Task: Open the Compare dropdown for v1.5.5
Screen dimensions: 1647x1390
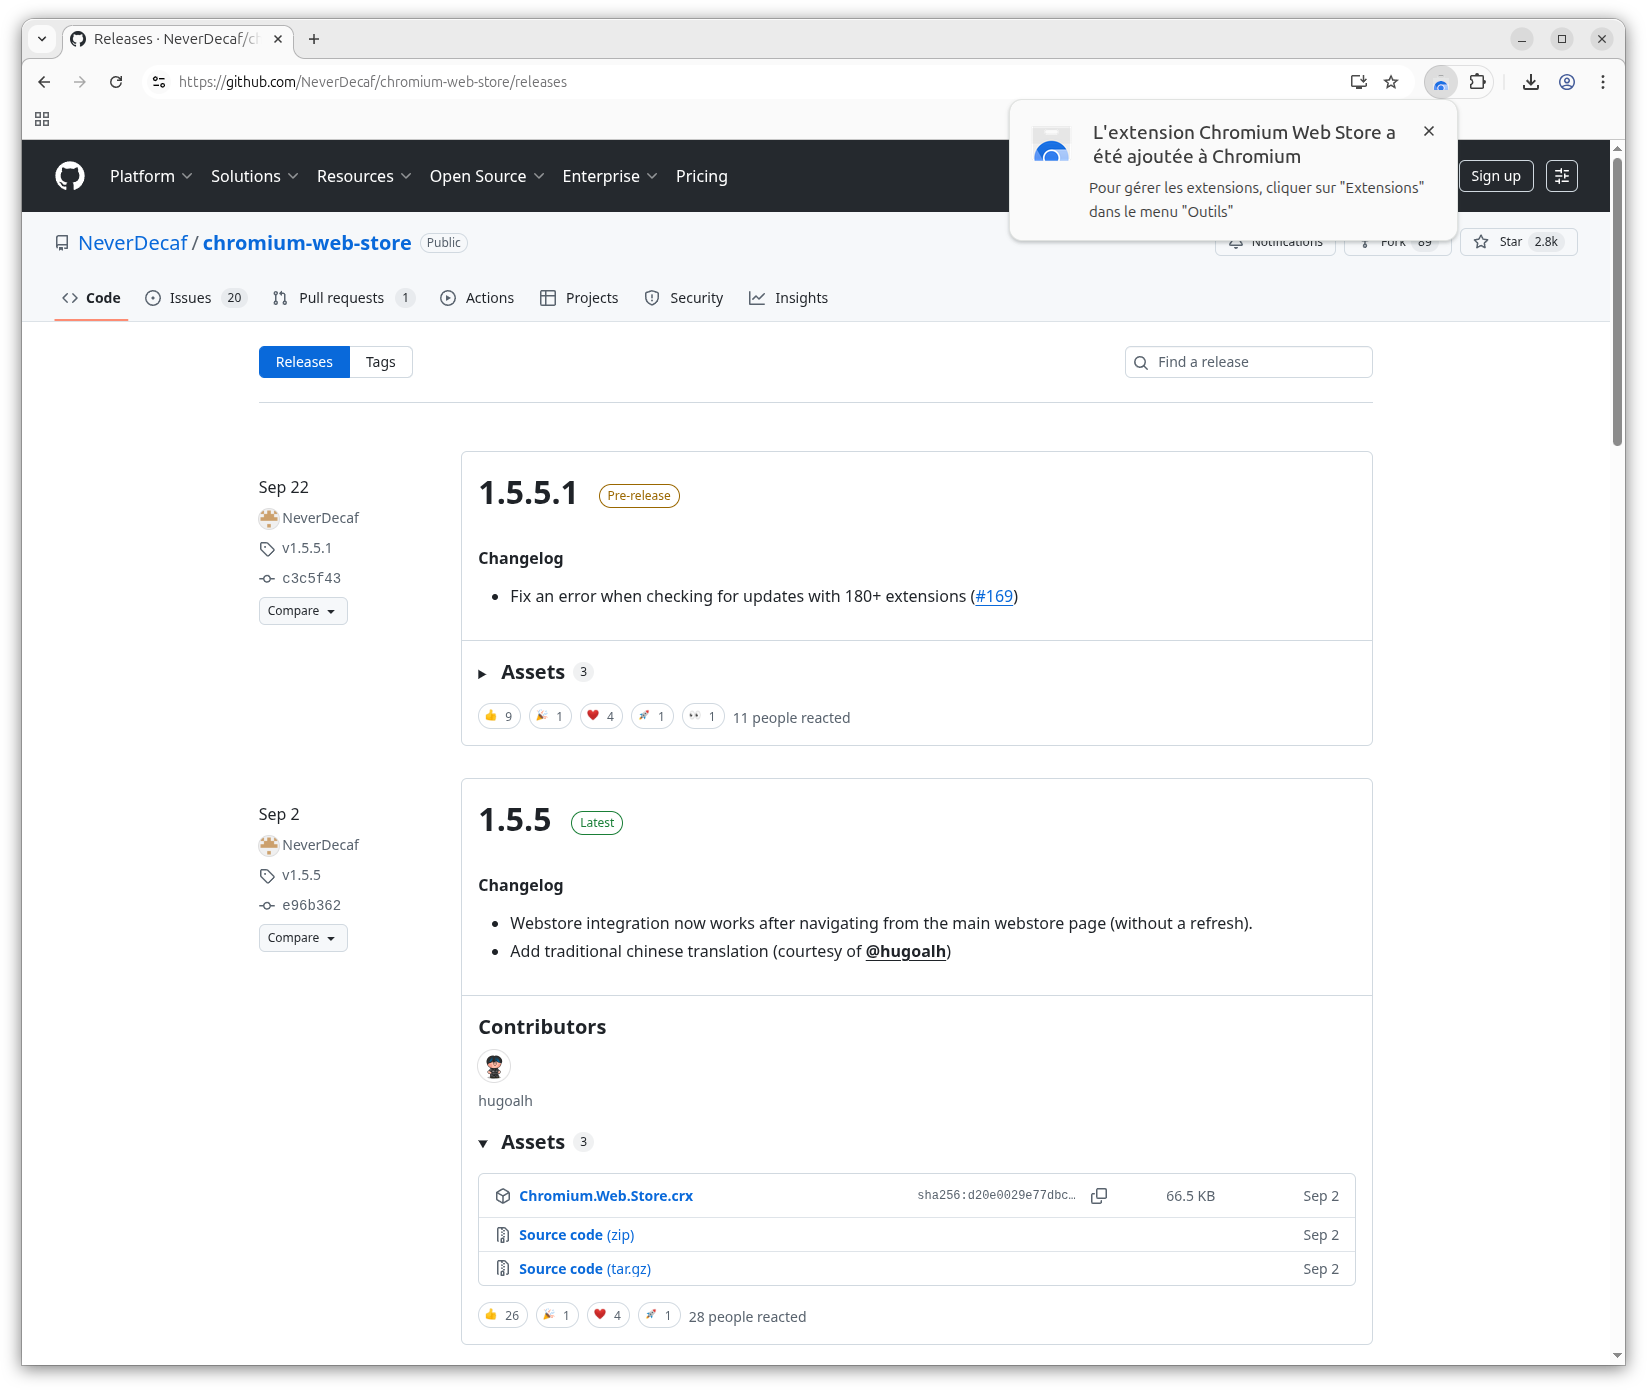Action: (x=302, y=938)
